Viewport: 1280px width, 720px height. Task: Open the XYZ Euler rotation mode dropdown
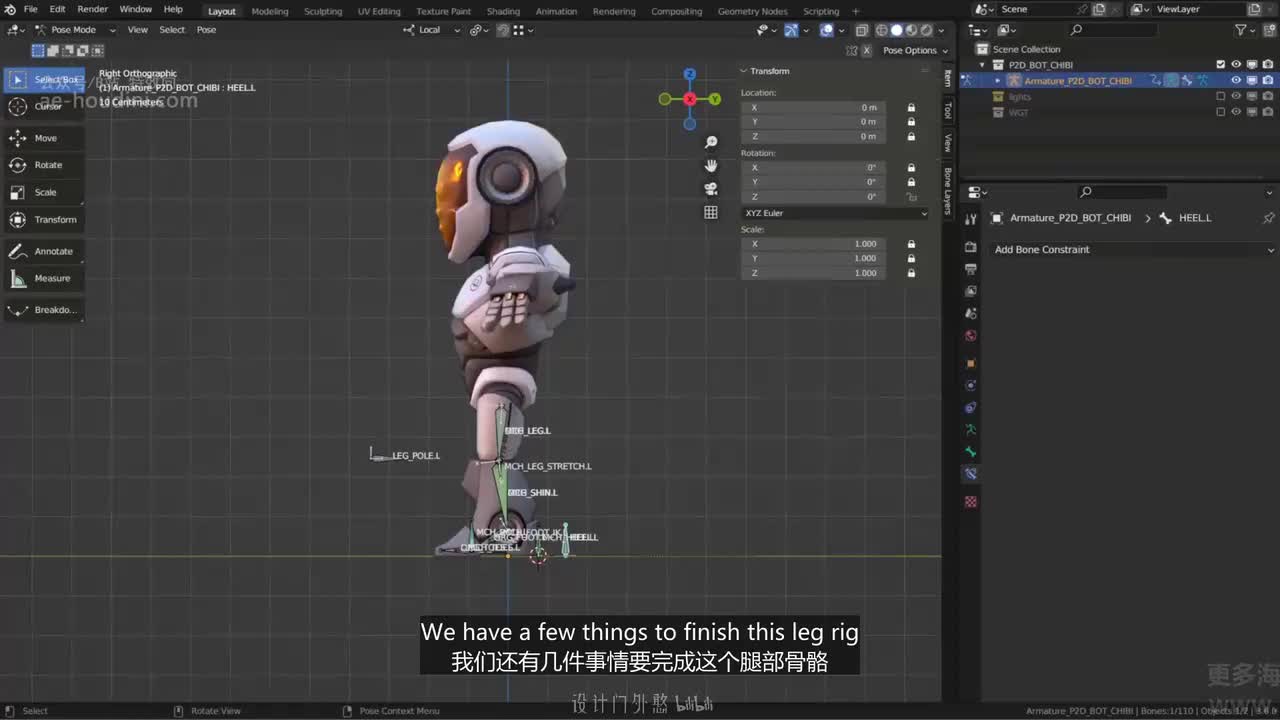(x=835, y=213)
